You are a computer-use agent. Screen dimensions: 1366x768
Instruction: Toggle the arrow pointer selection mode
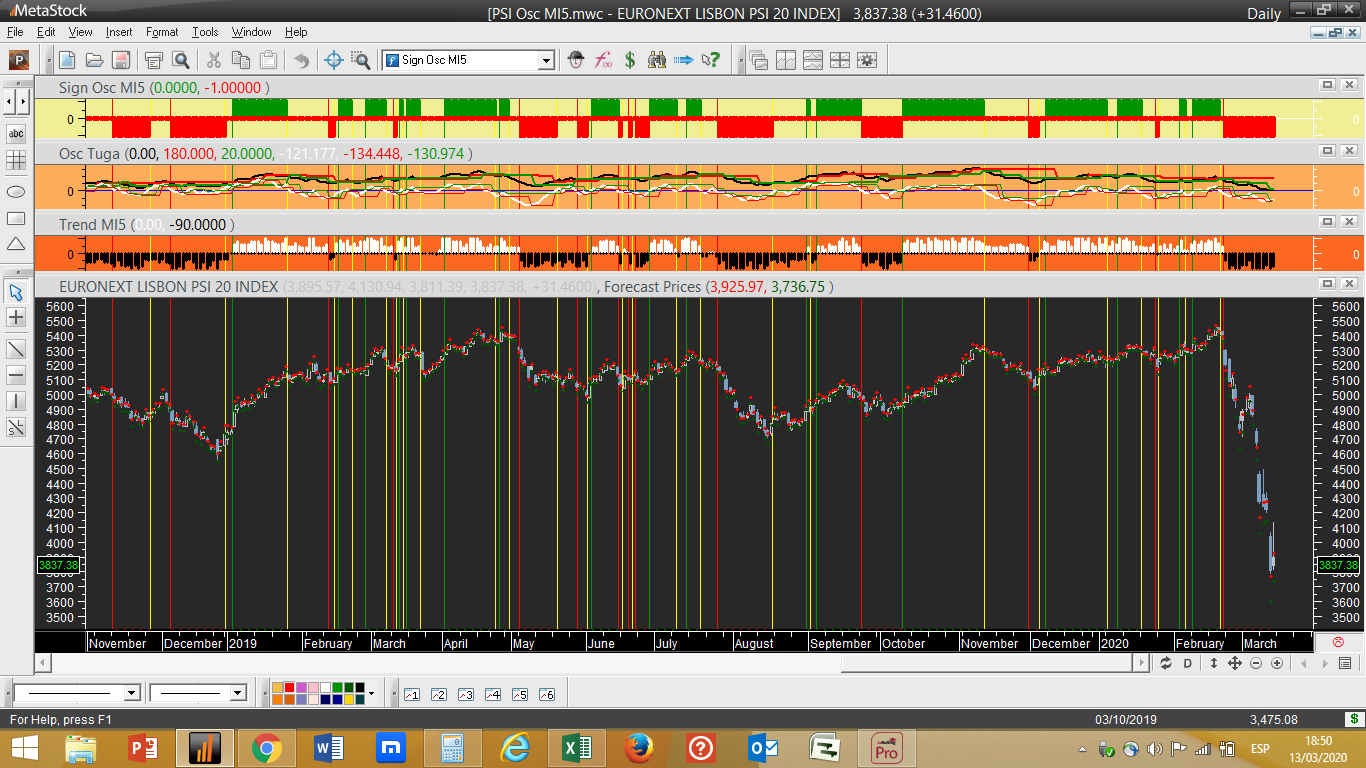[16, 292]
